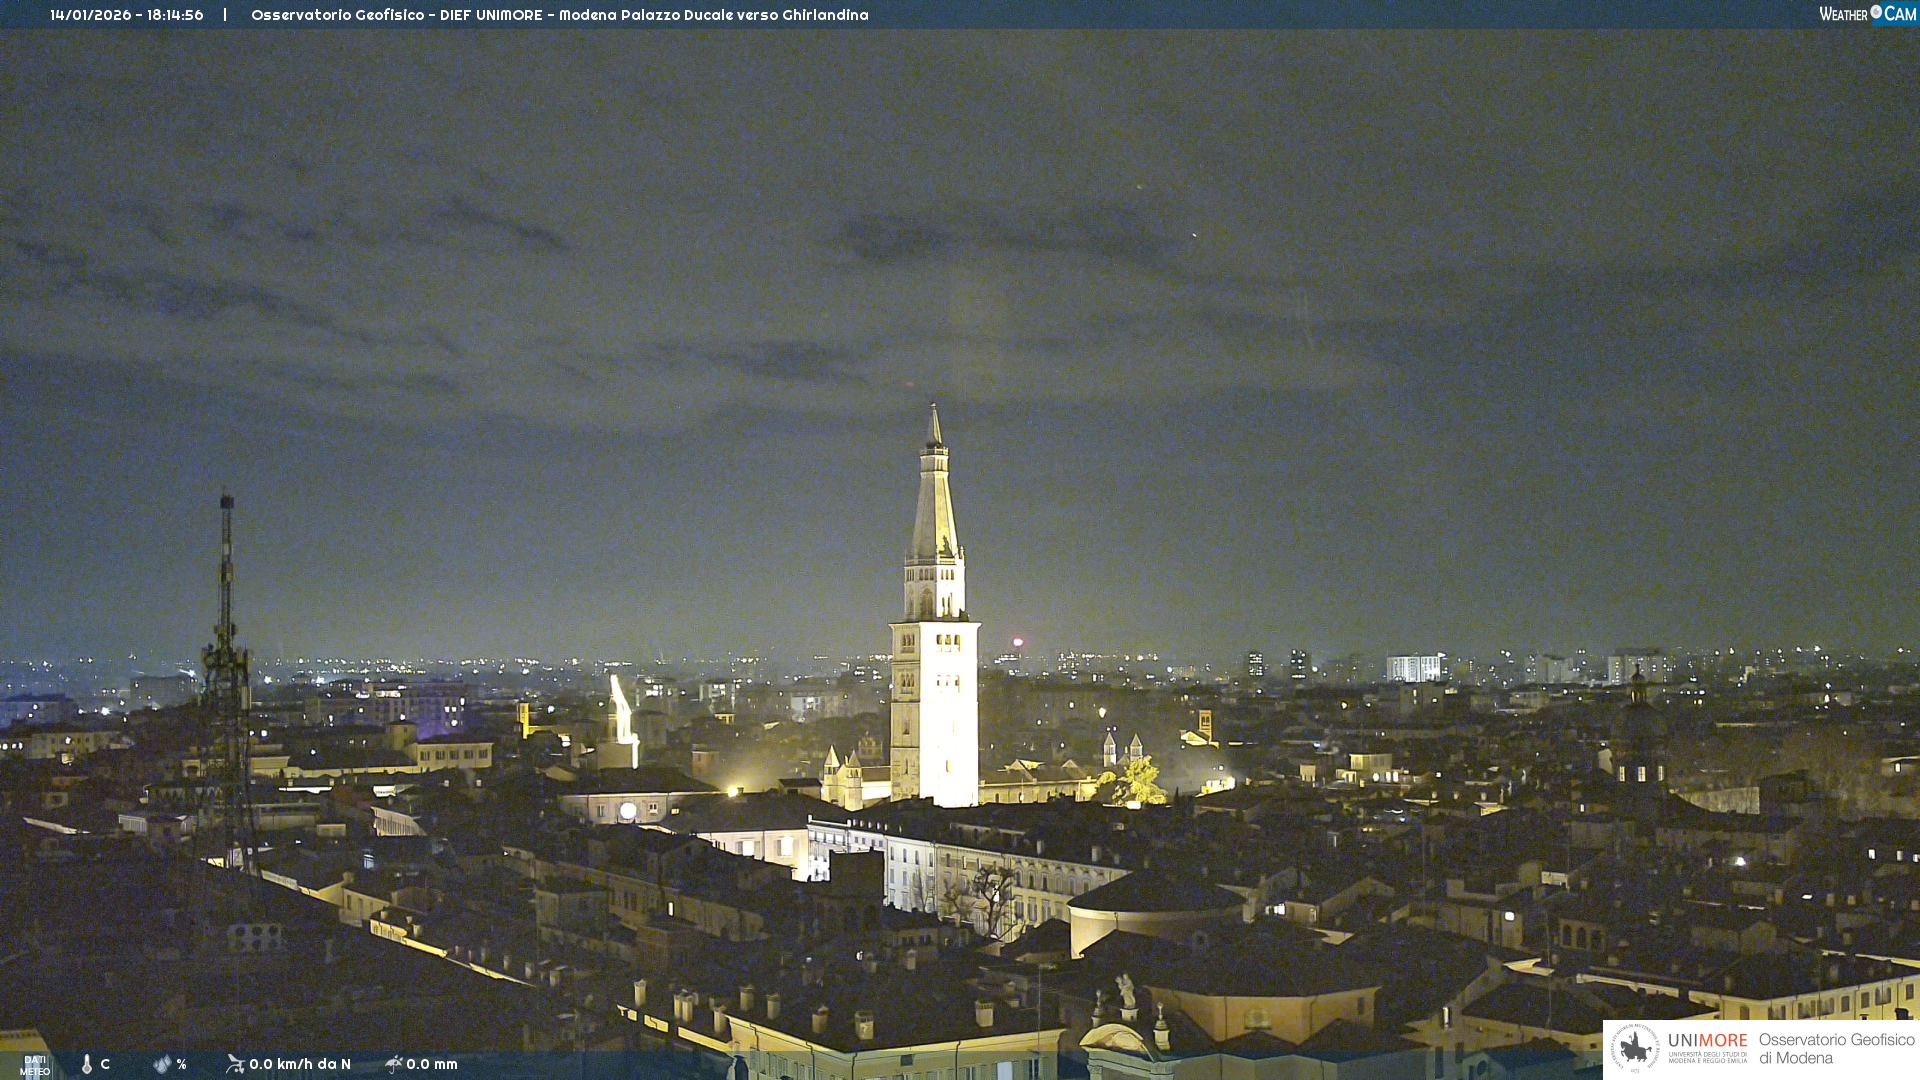Click the rainfall 0.0 mm reading
This screenshot has width=1920, height=1080.
[432, 1064]
